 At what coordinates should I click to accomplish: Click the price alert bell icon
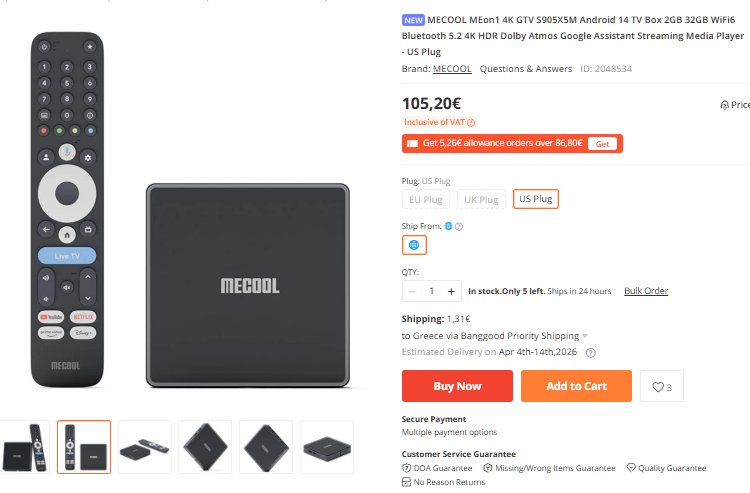click(724, 105)
